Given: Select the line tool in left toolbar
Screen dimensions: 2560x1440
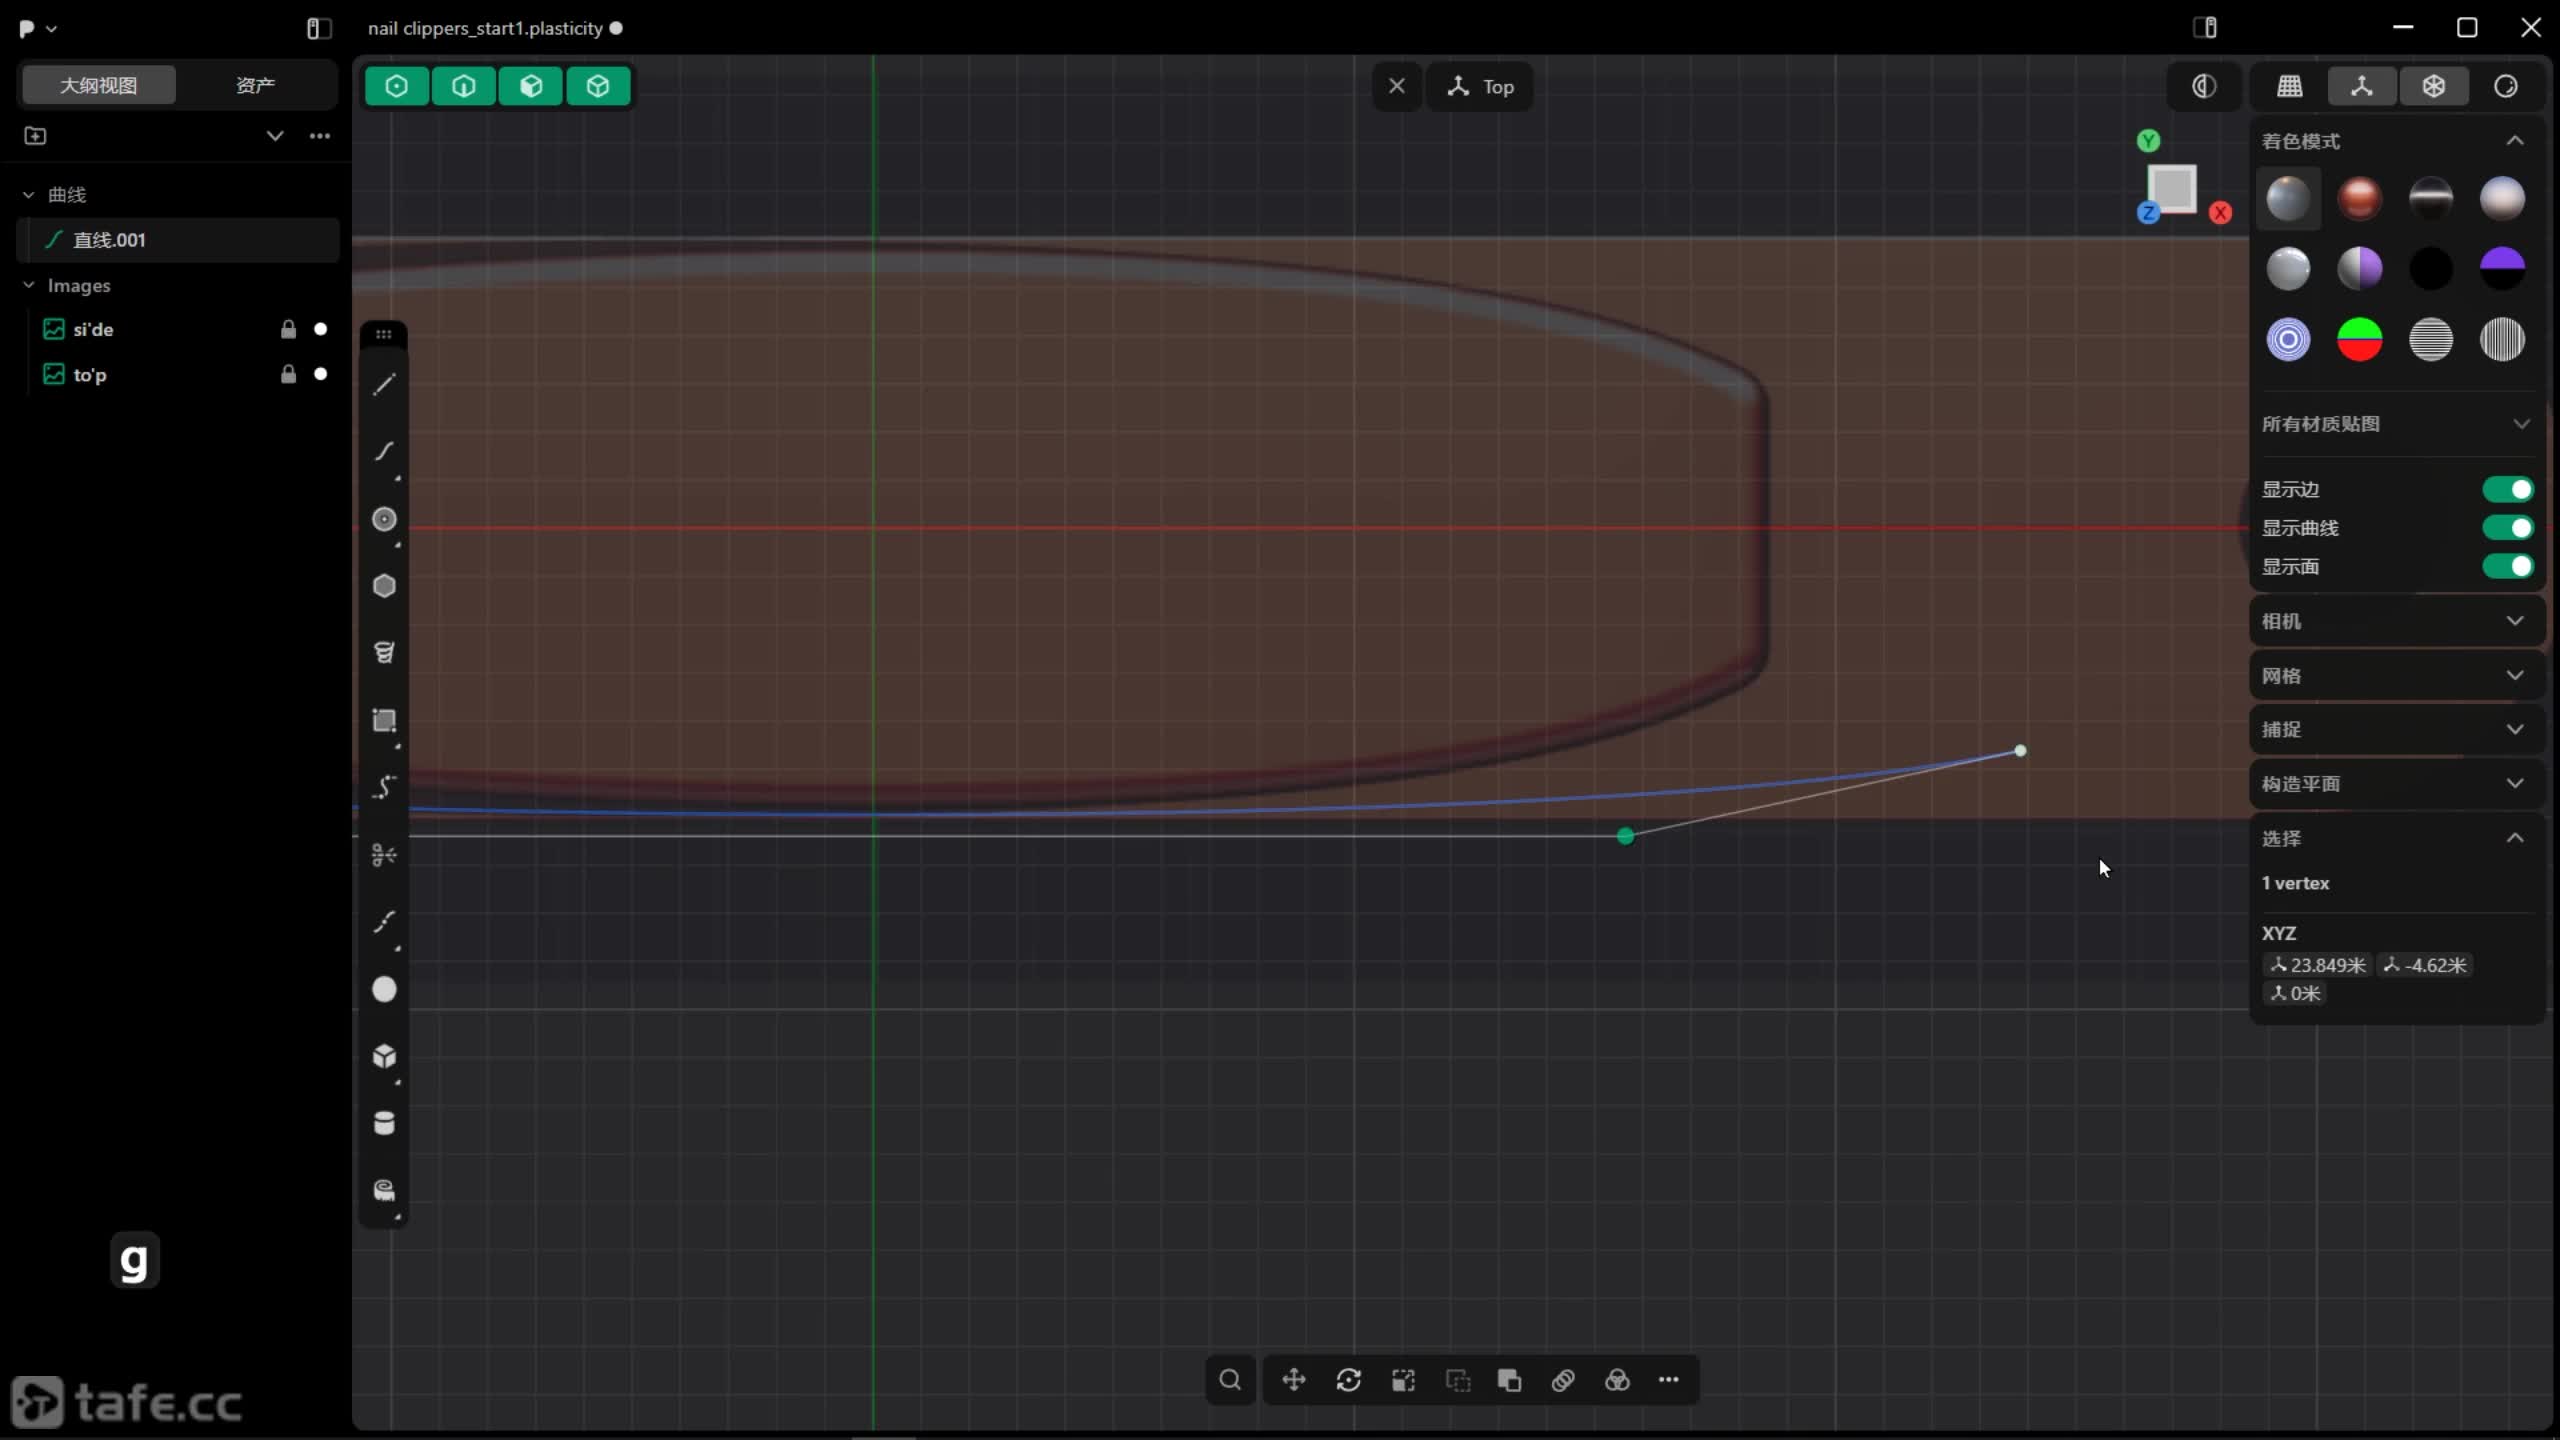Looking at the screenshot, I should [384, 385].
